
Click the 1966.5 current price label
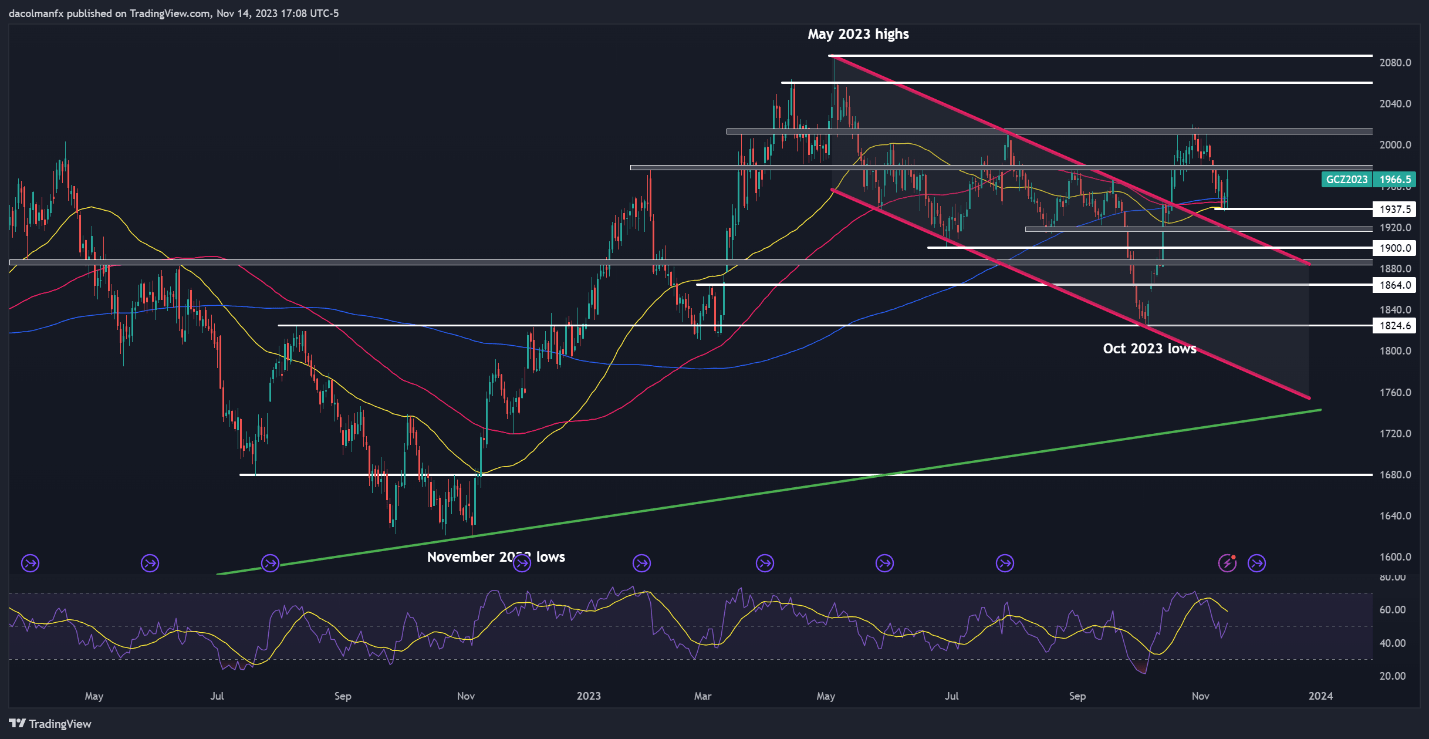click(x=1394, y=180)
